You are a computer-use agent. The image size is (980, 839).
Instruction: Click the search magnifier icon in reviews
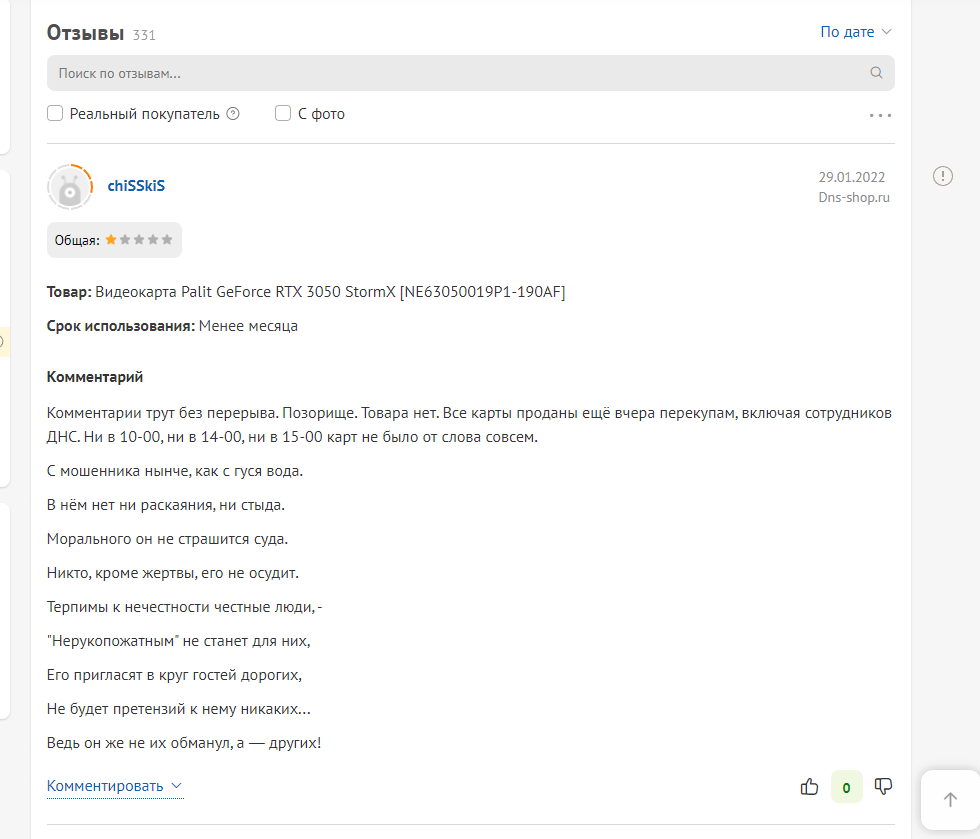876,73
